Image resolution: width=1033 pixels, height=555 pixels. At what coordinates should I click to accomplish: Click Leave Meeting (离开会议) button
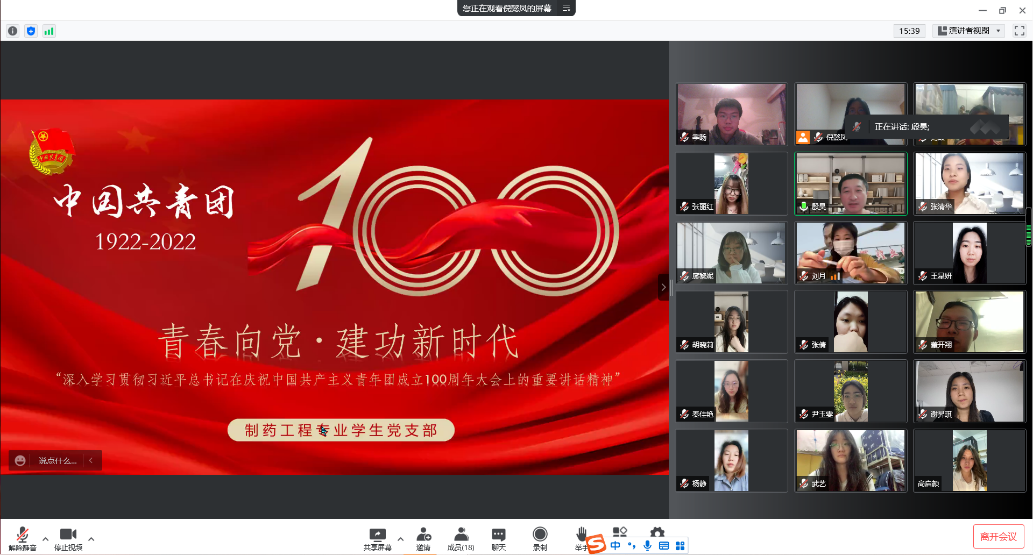(x=999, y=537)
